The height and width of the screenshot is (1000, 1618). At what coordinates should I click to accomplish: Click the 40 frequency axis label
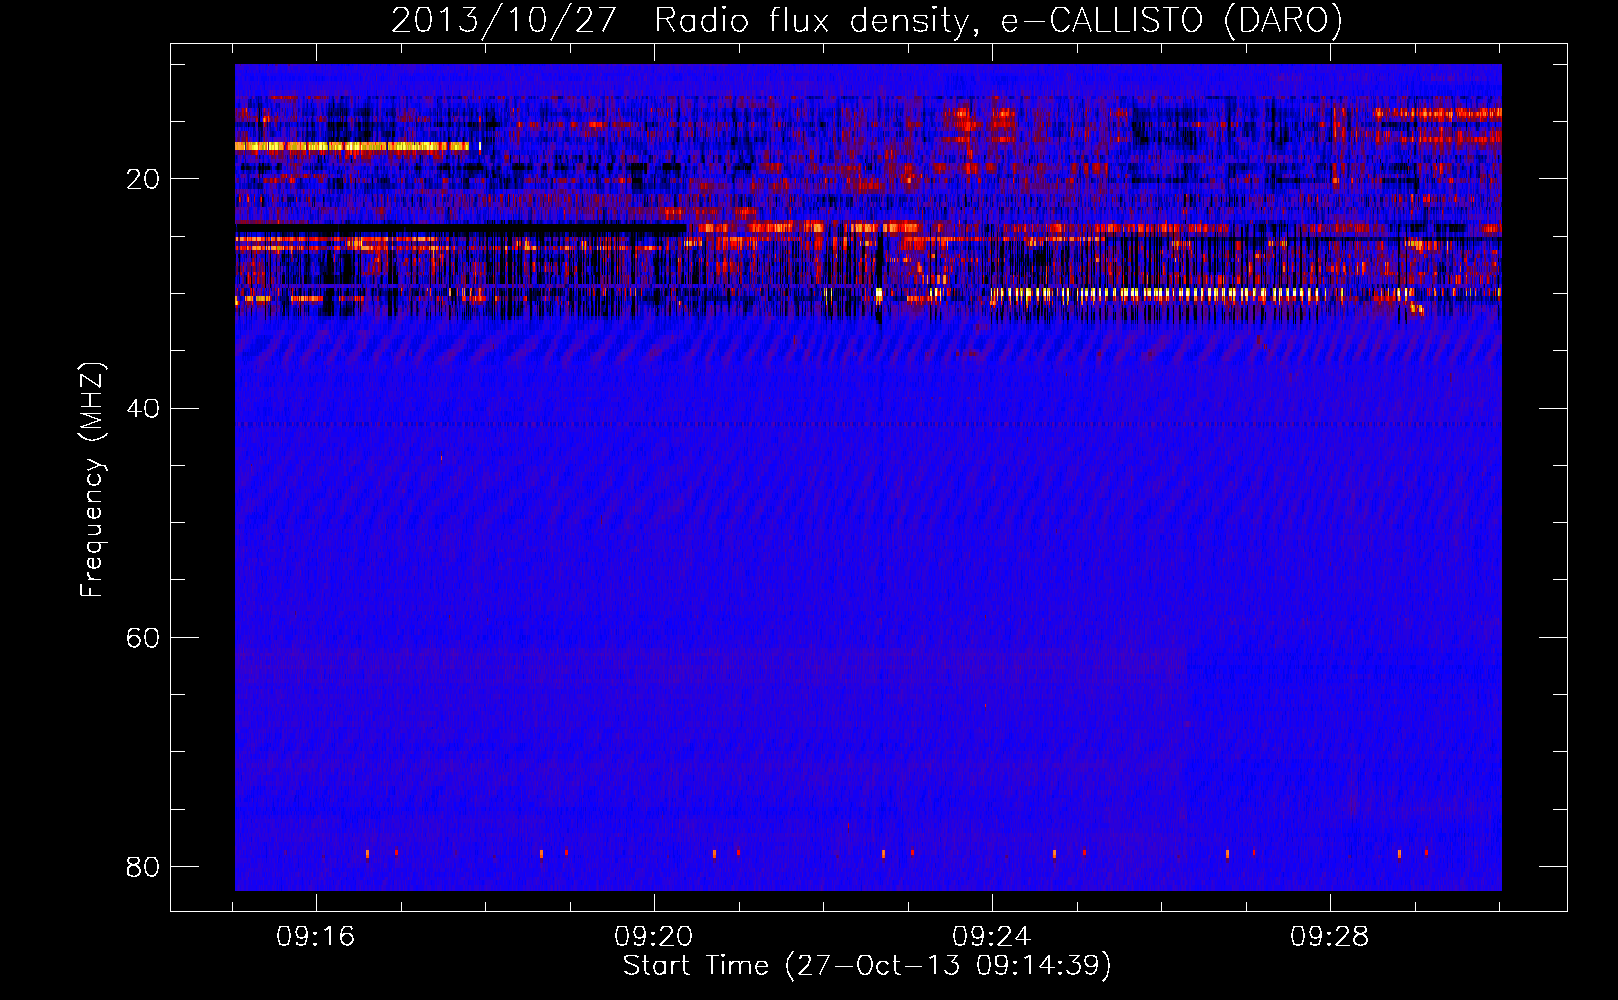click(142, 409)
